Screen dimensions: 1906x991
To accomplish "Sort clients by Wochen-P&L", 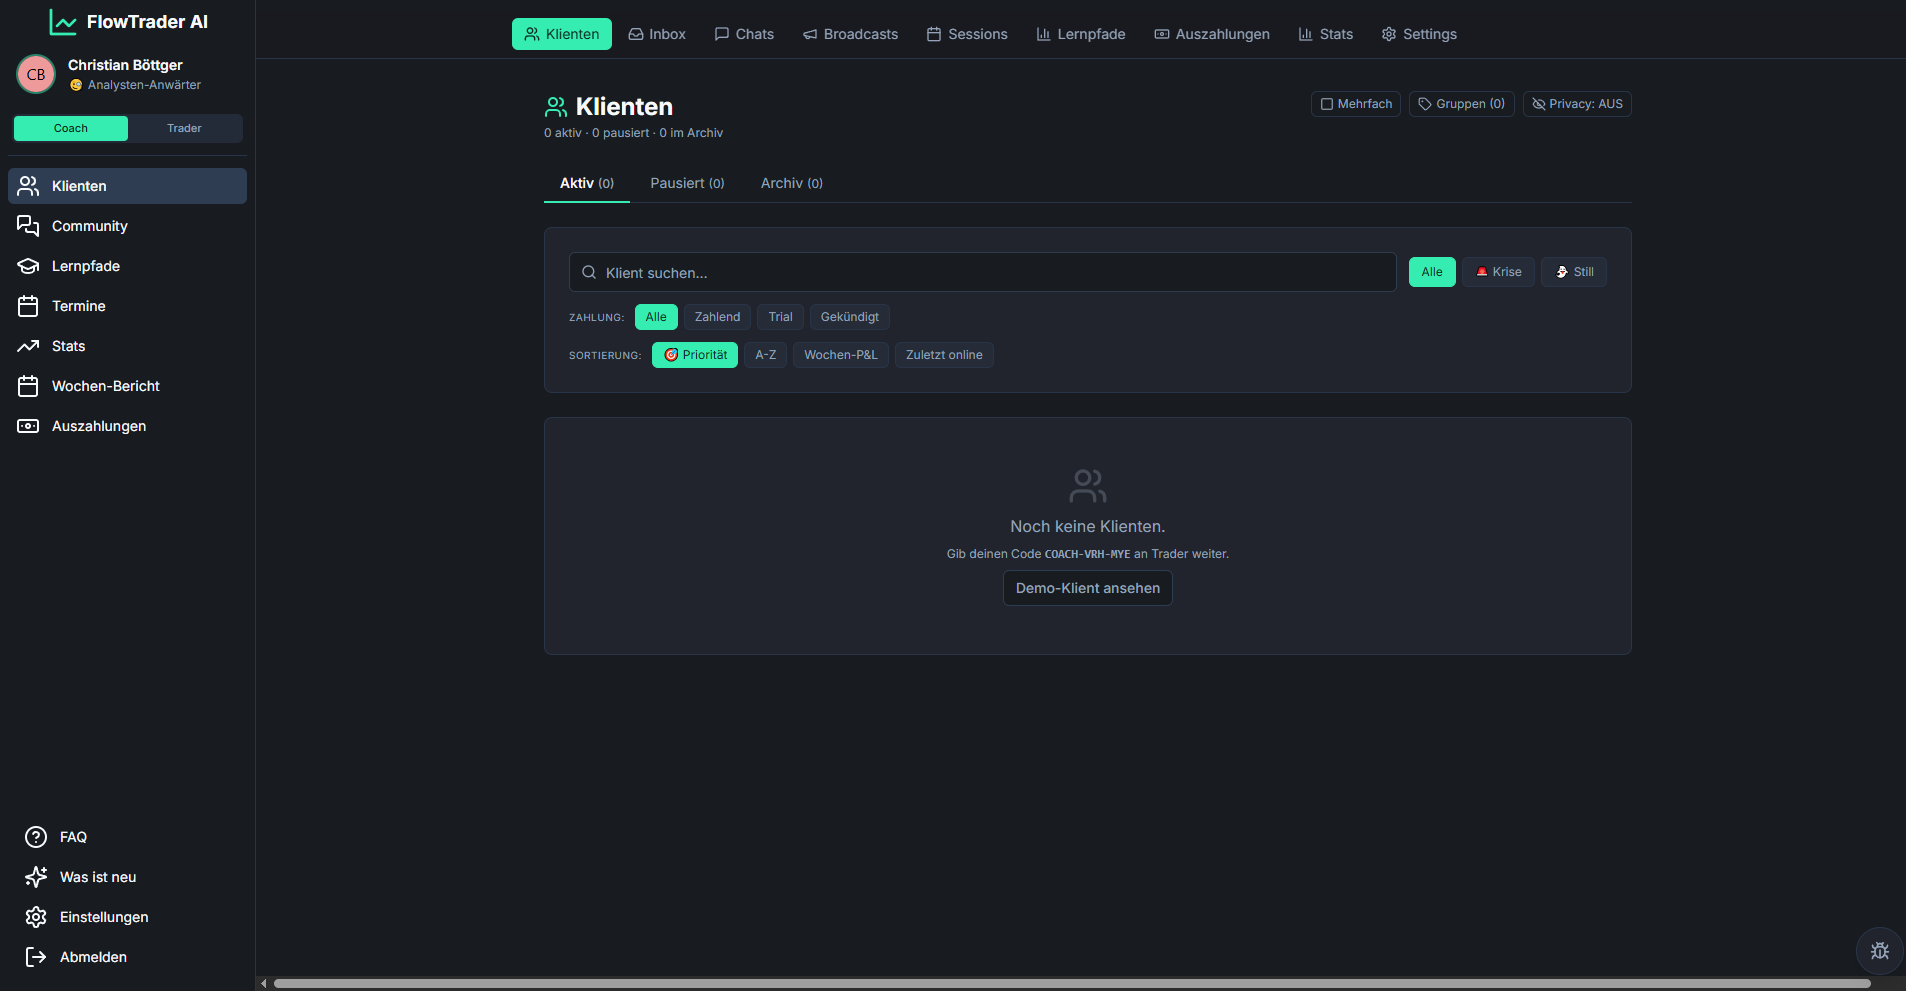I will point(840,355).
